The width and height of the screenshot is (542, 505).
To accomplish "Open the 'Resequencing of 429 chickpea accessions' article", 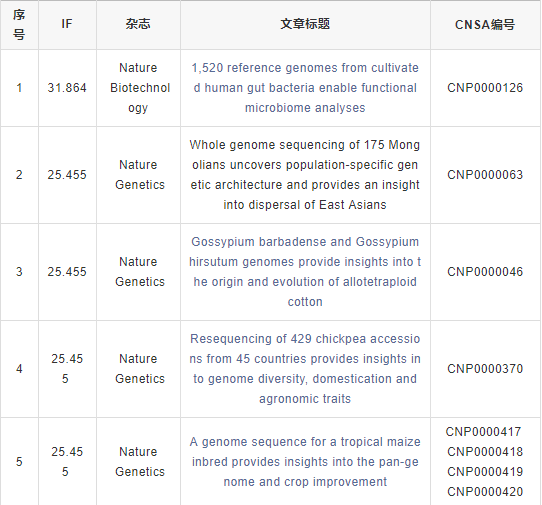I will pyautogui.click(x=305, y=368).
